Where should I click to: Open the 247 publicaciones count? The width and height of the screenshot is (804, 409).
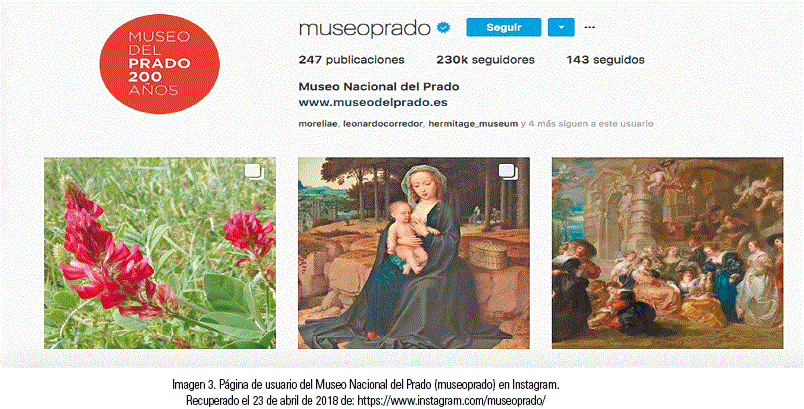(351, 60)
